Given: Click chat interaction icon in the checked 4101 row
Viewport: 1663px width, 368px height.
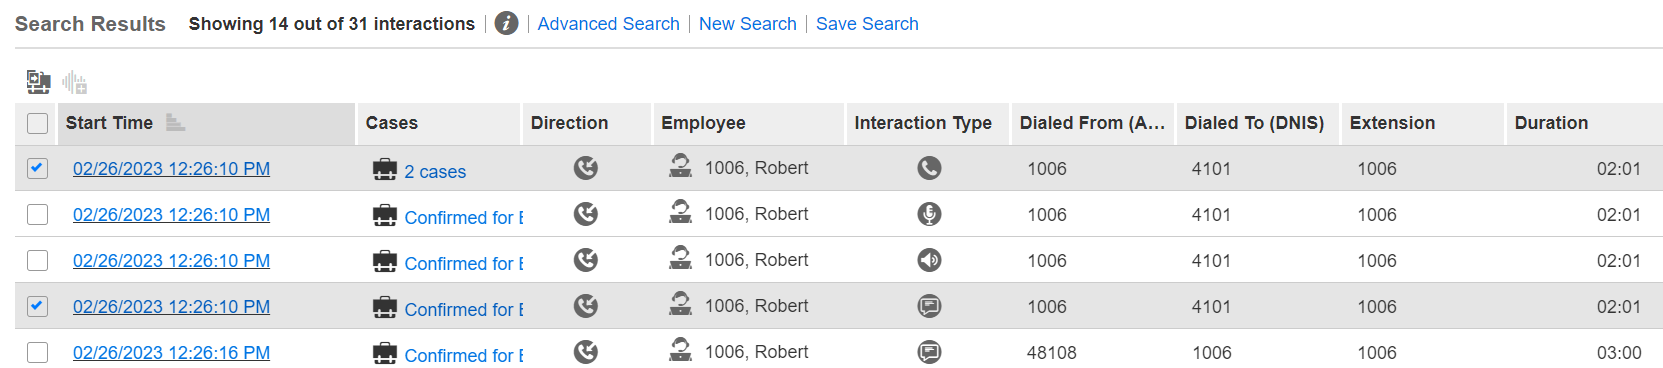Looking at the screenshot, I should click(x=929, y=306).
